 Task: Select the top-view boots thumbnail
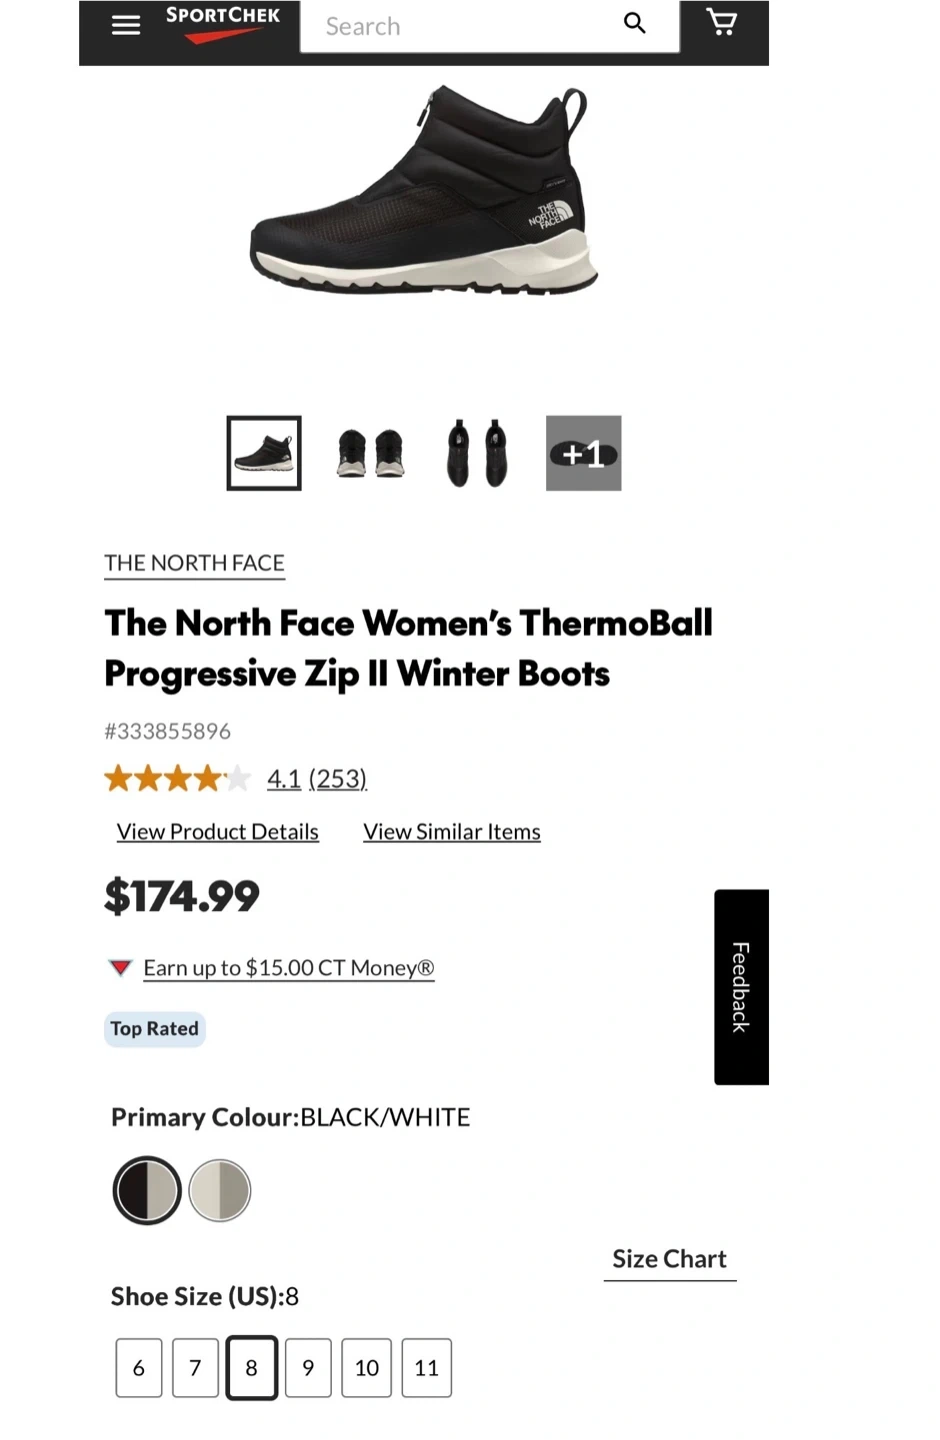pyautogui.click(x=477, y=453)
